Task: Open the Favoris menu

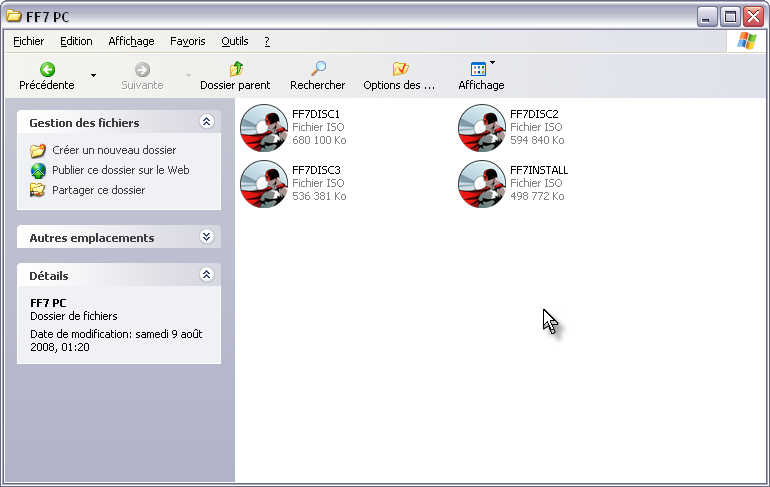Action: coord(187,41)
